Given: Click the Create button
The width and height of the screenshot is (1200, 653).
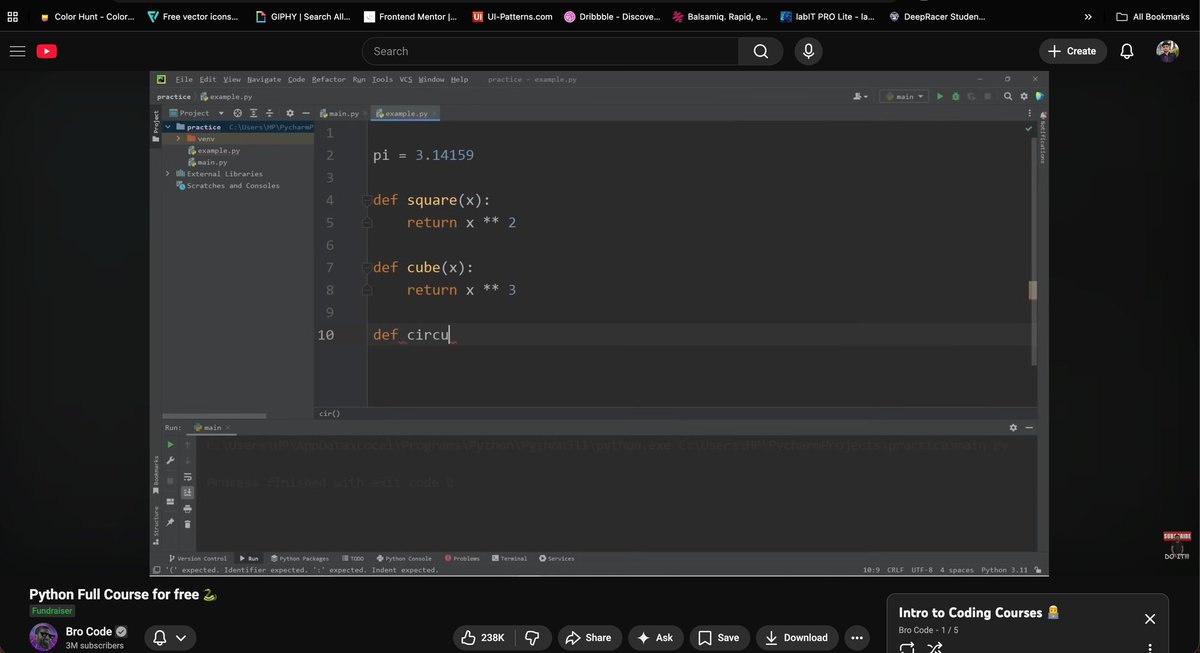Looking at the screenshot, I should click(1072, 51).
